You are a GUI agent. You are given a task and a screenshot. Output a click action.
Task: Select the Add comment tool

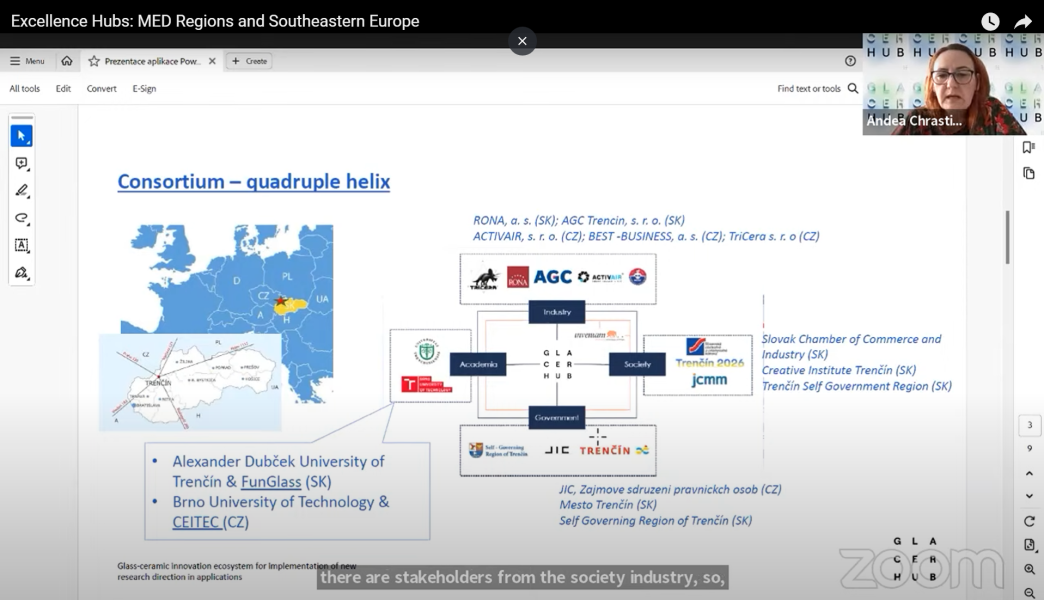pos(21,163)
